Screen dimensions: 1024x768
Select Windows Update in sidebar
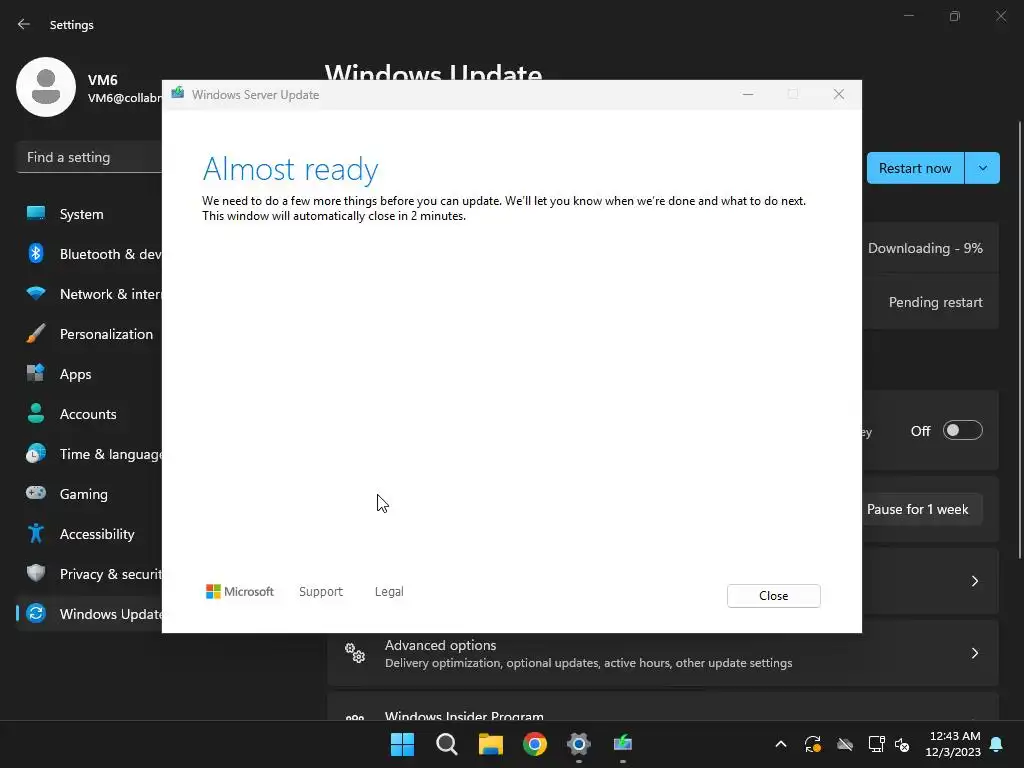(x=89, y=614)
